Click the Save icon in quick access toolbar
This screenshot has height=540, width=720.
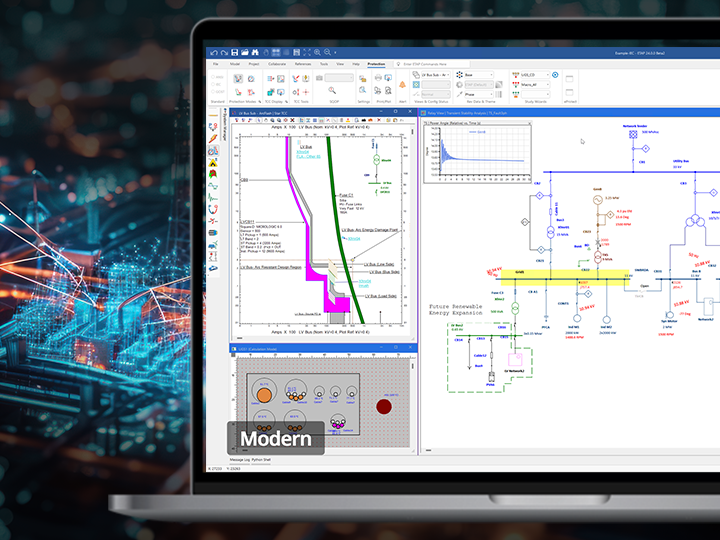(233, 52)
